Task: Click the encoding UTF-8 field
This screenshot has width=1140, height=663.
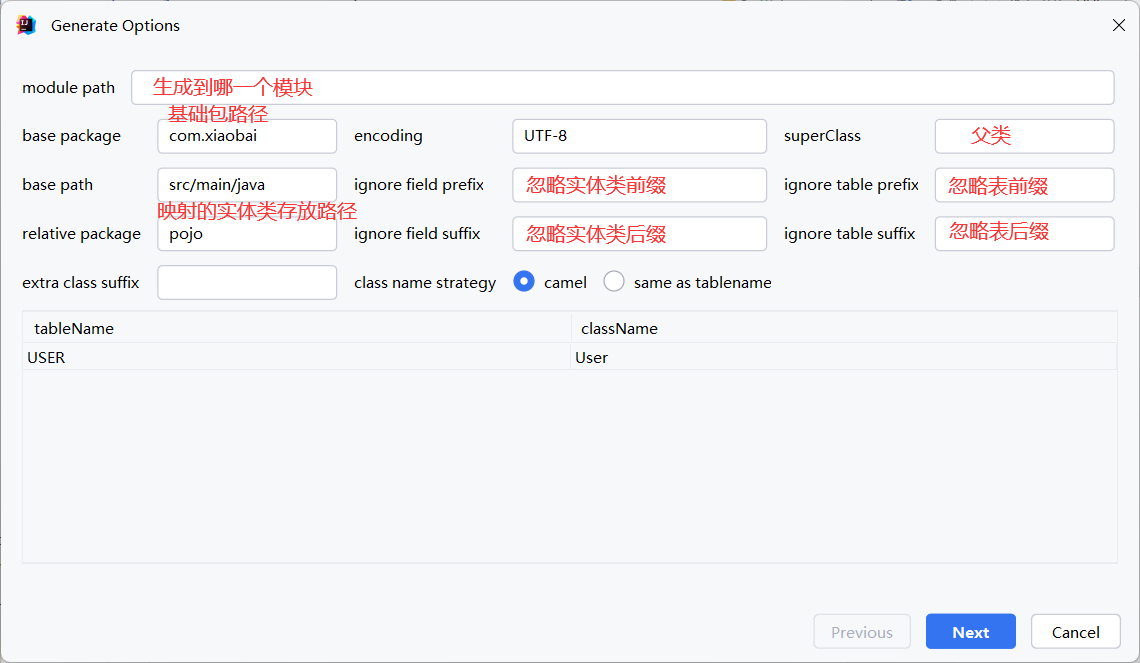Action: [x=639, y=136]
